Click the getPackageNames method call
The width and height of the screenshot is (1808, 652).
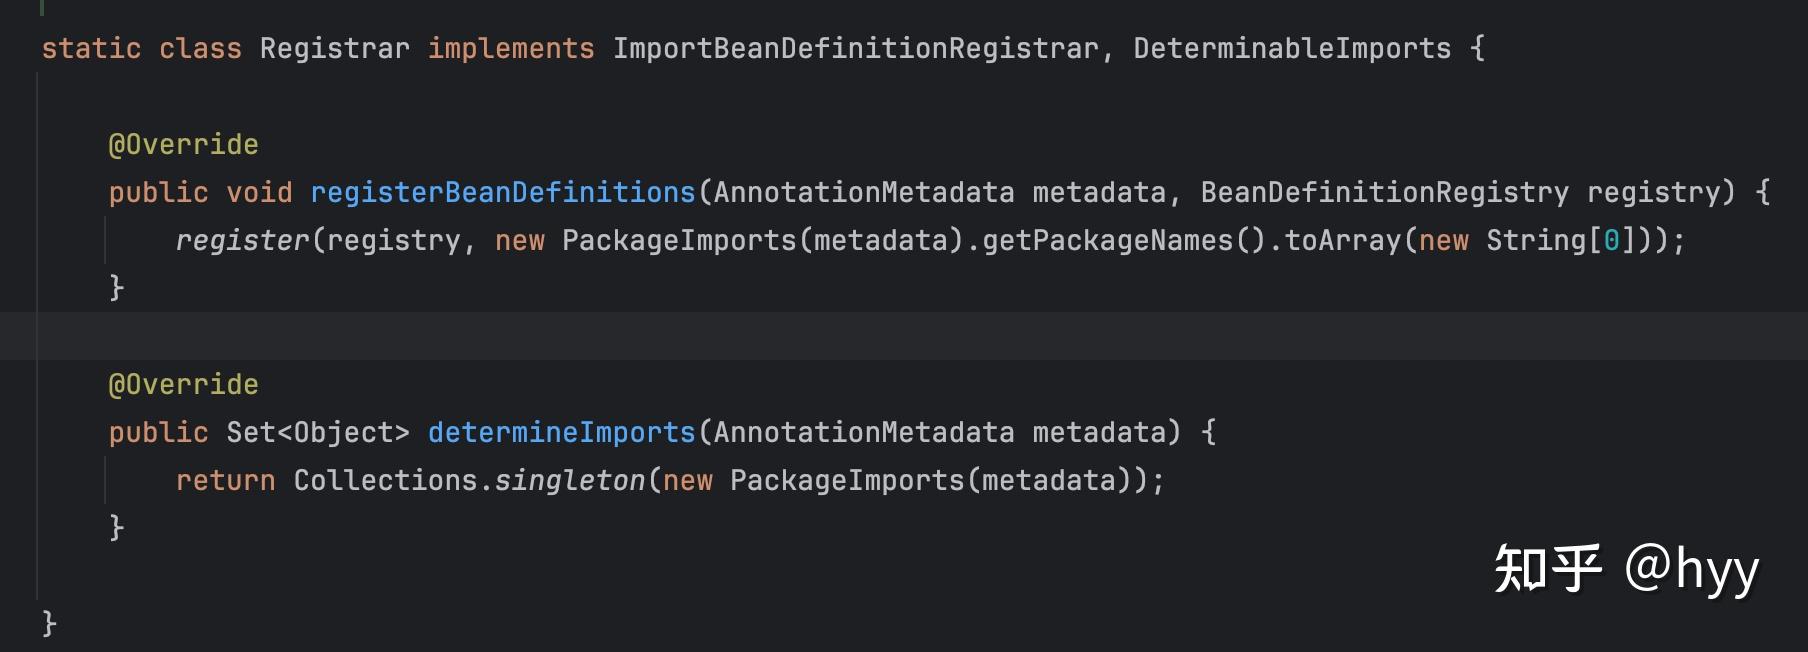click(x=1107, y=240)
